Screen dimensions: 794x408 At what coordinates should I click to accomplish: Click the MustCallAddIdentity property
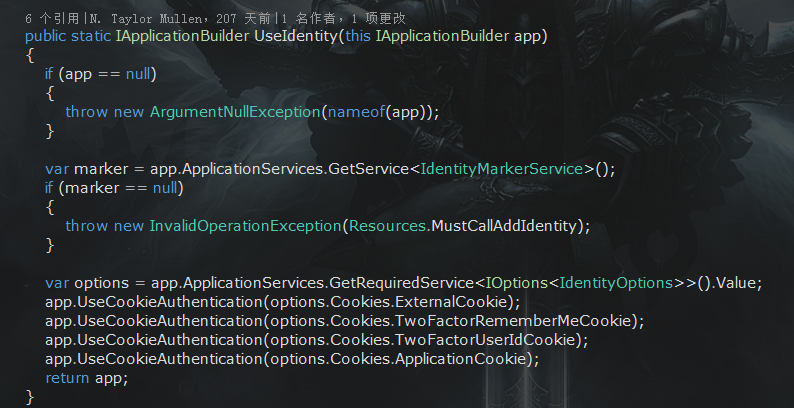click(x=504, y=226)
